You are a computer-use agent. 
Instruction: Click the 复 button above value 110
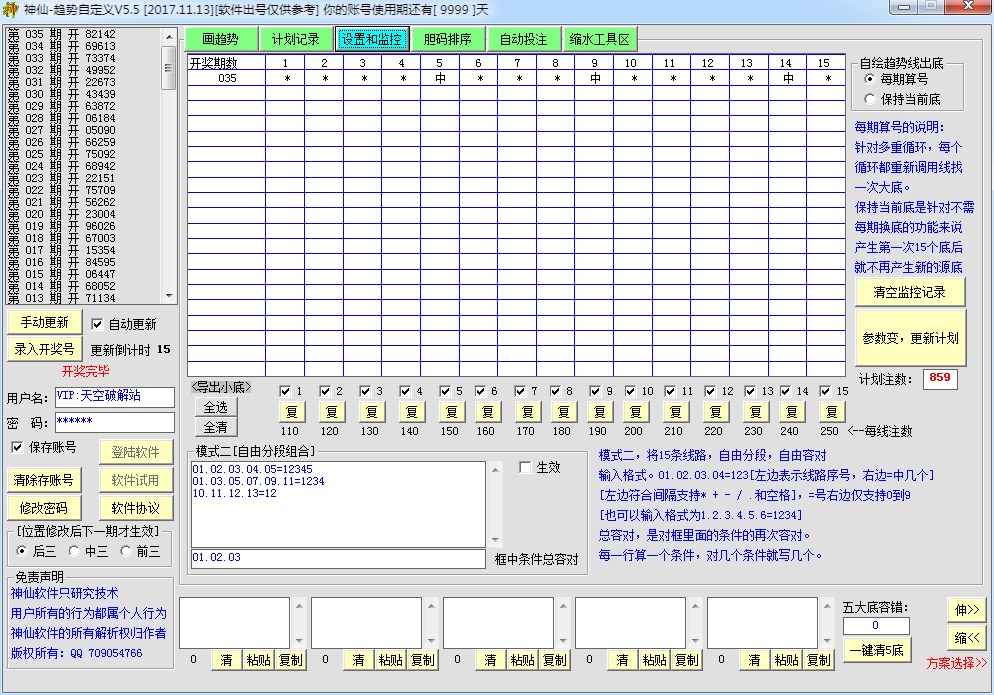[291, 411]
